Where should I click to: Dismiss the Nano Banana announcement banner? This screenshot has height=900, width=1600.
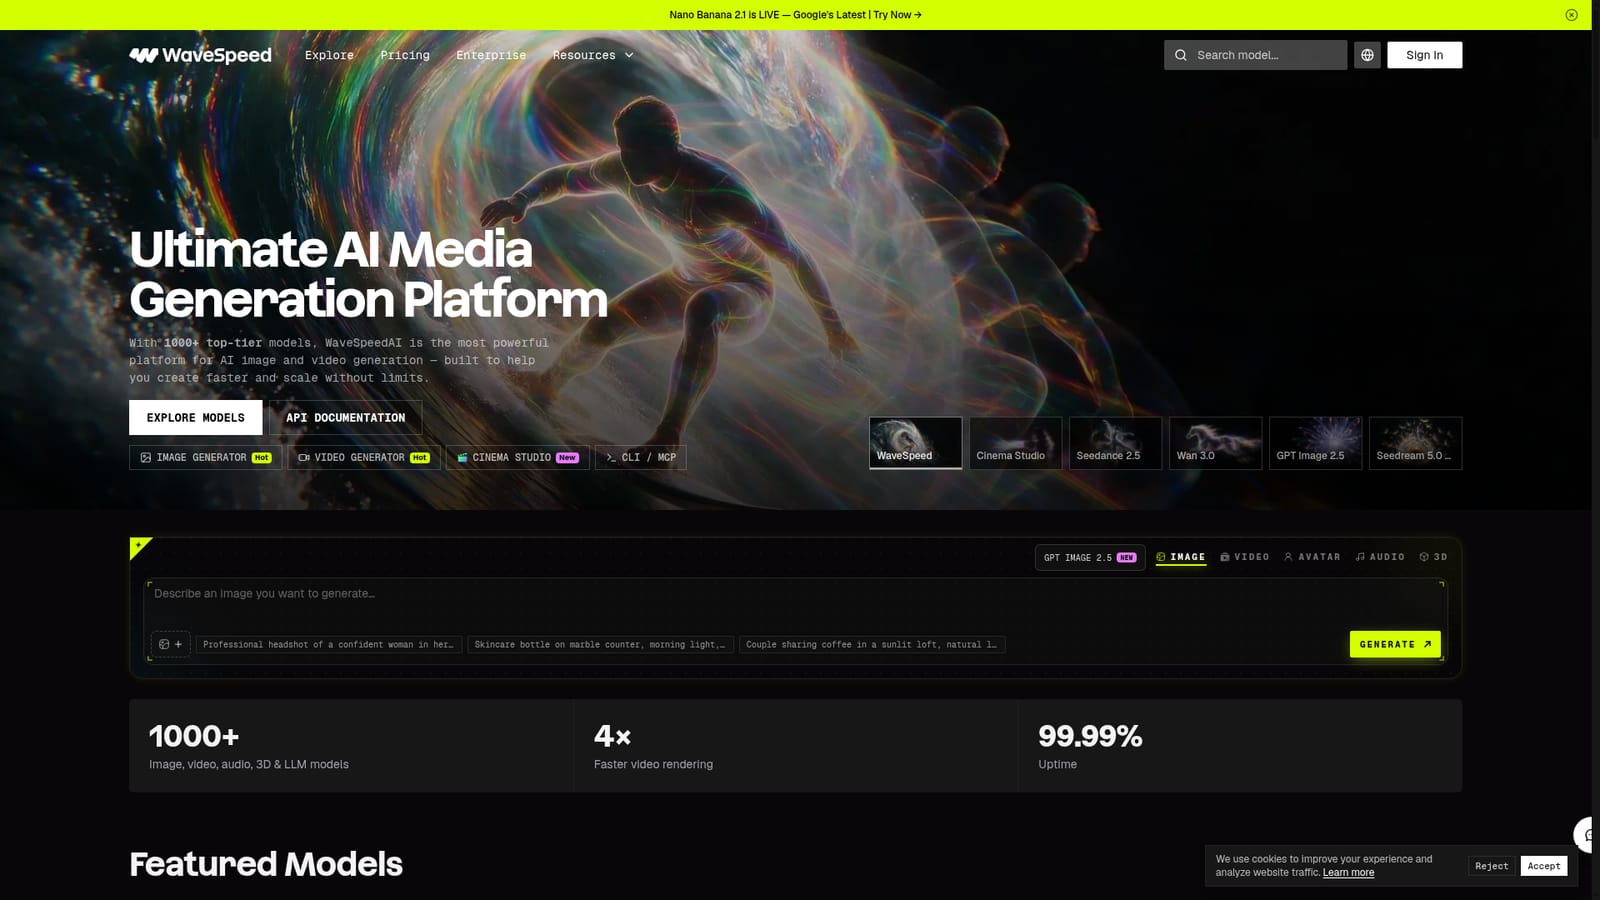pyautogui.click(x=1571, y=15)
